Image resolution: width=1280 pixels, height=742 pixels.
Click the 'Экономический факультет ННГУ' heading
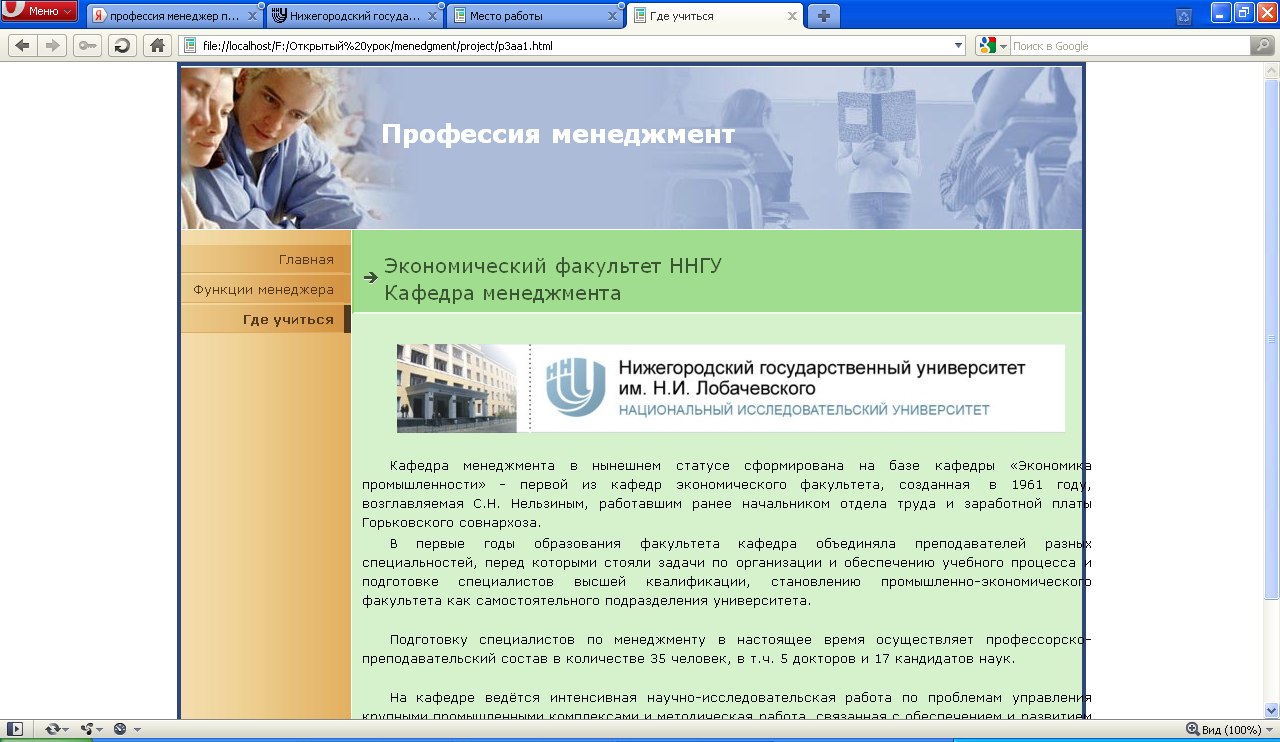tap(553, 266)
